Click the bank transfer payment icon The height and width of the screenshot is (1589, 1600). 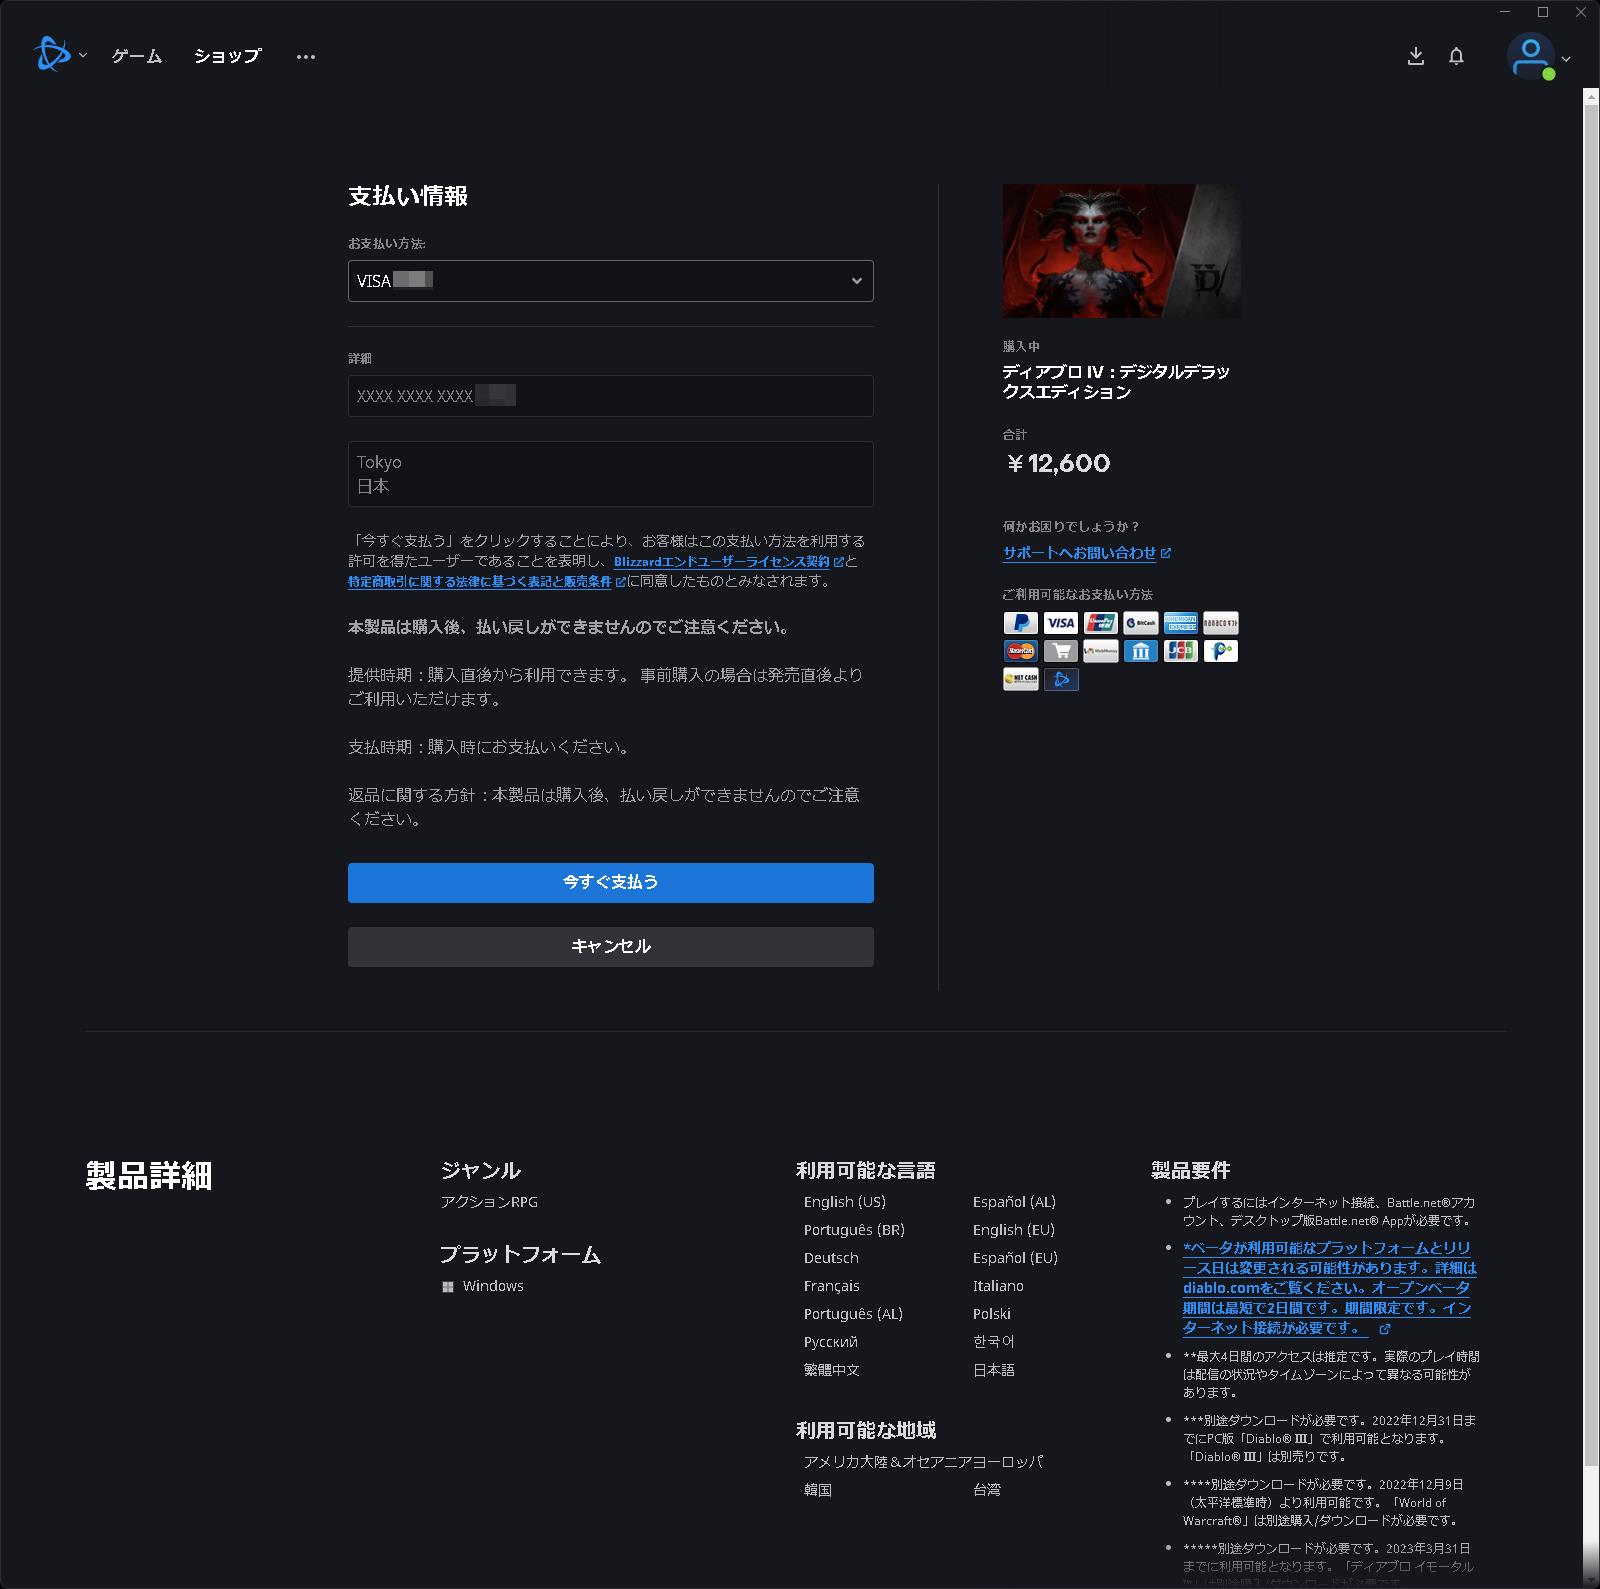coord(1141,651)
